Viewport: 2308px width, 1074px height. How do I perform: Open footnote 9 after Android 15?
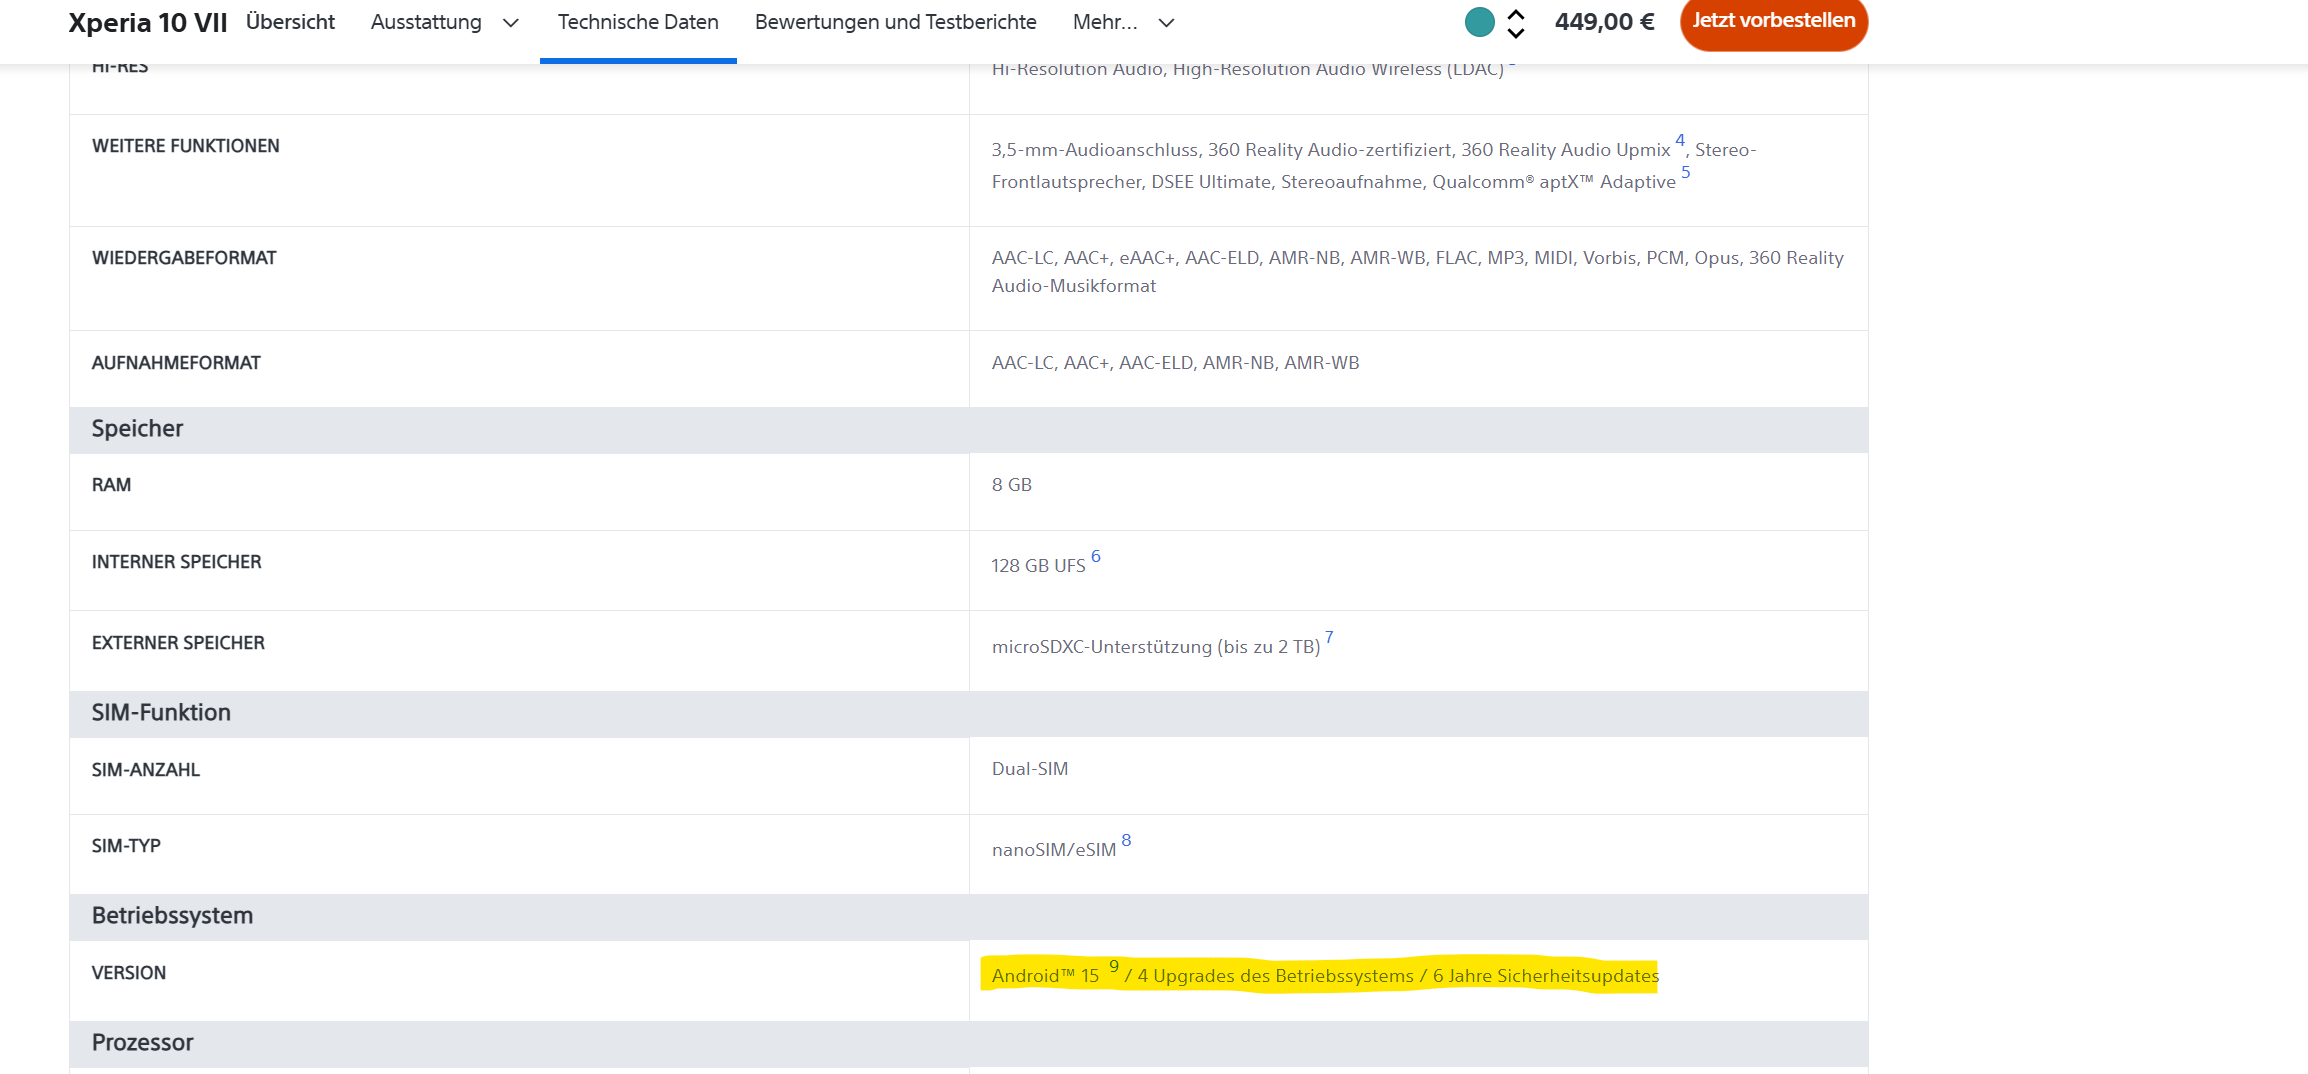pos(1113,966)
